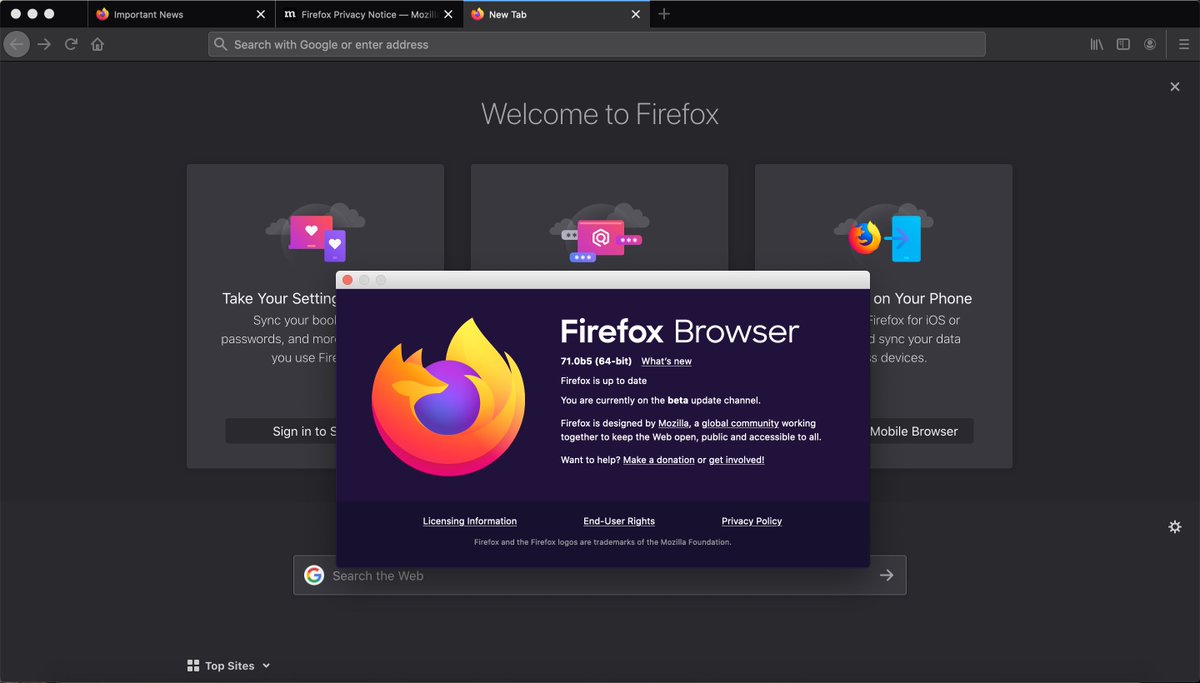Screen dimensions: 1200x683
Task: Click version text 71.0b5 (64-bit)
Action: pyautogui.click(x=596, y=361)
